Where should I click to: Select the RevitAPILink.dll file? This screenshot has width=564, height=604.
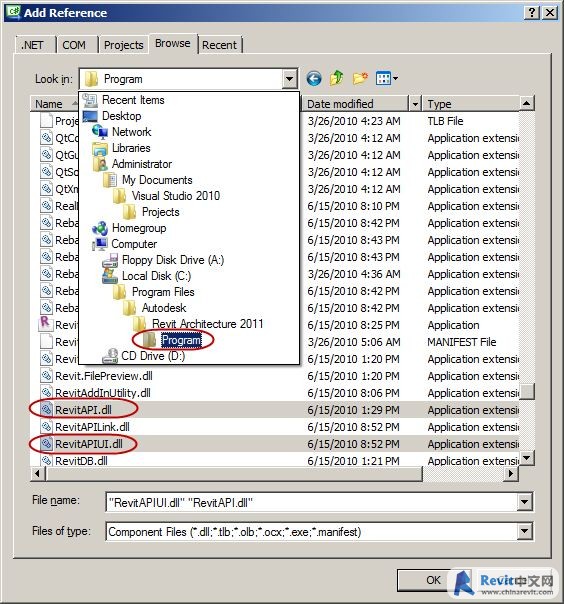coord(92,427)
